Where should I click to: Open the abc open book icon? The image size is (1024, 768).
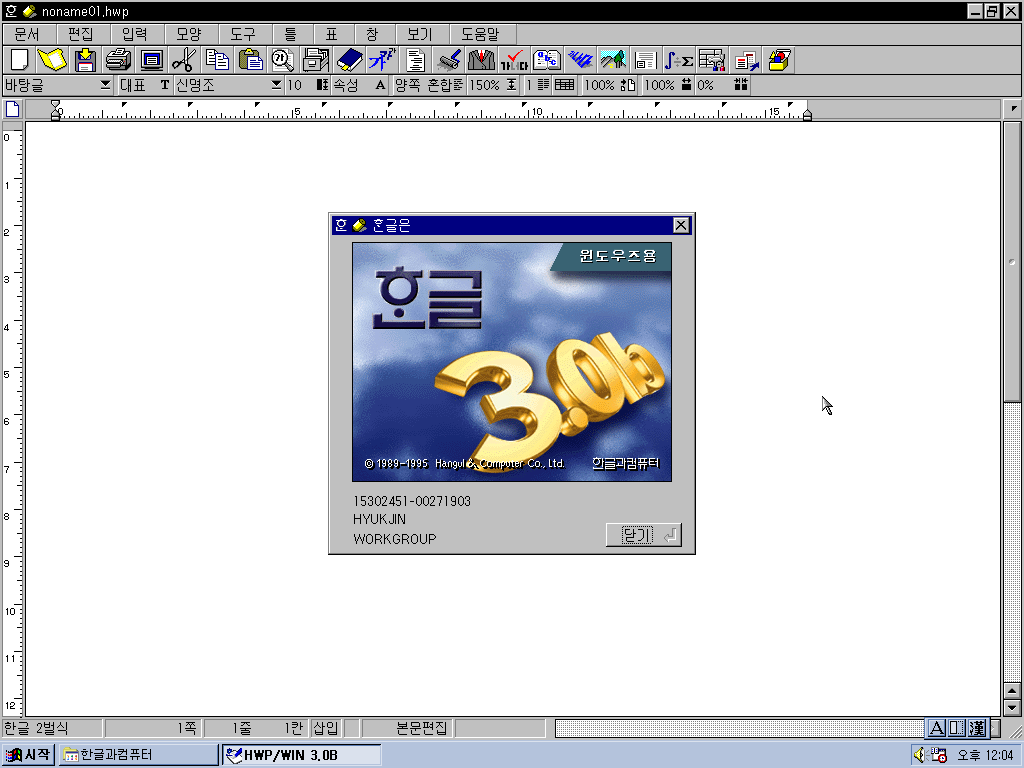coord(547,60)
